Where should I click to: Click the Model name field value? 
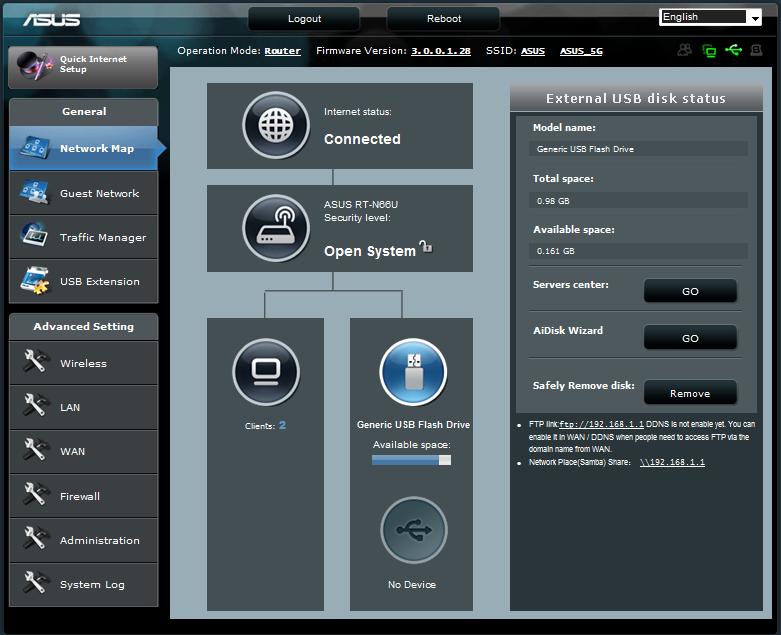click(x=638, y=149)
